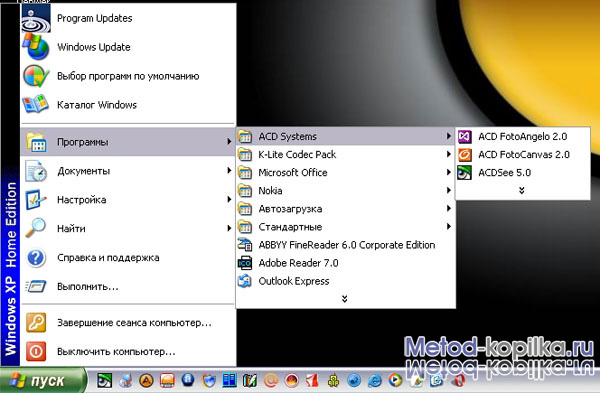Screen dimensions: 600x393
Task: Open Program Updates in Start menu
Action: point(128,18)
